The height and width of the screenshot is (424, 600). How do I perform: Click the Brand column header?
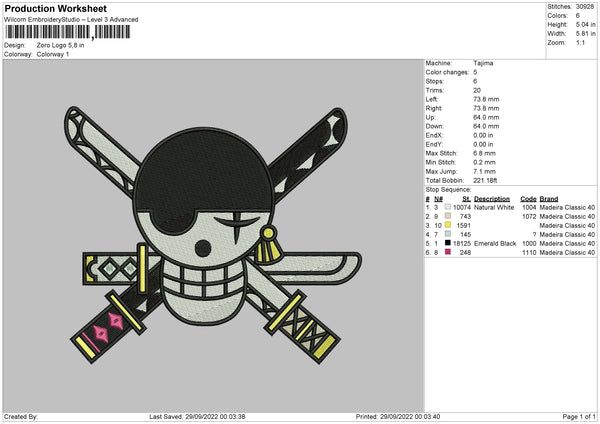pos(549,199)
